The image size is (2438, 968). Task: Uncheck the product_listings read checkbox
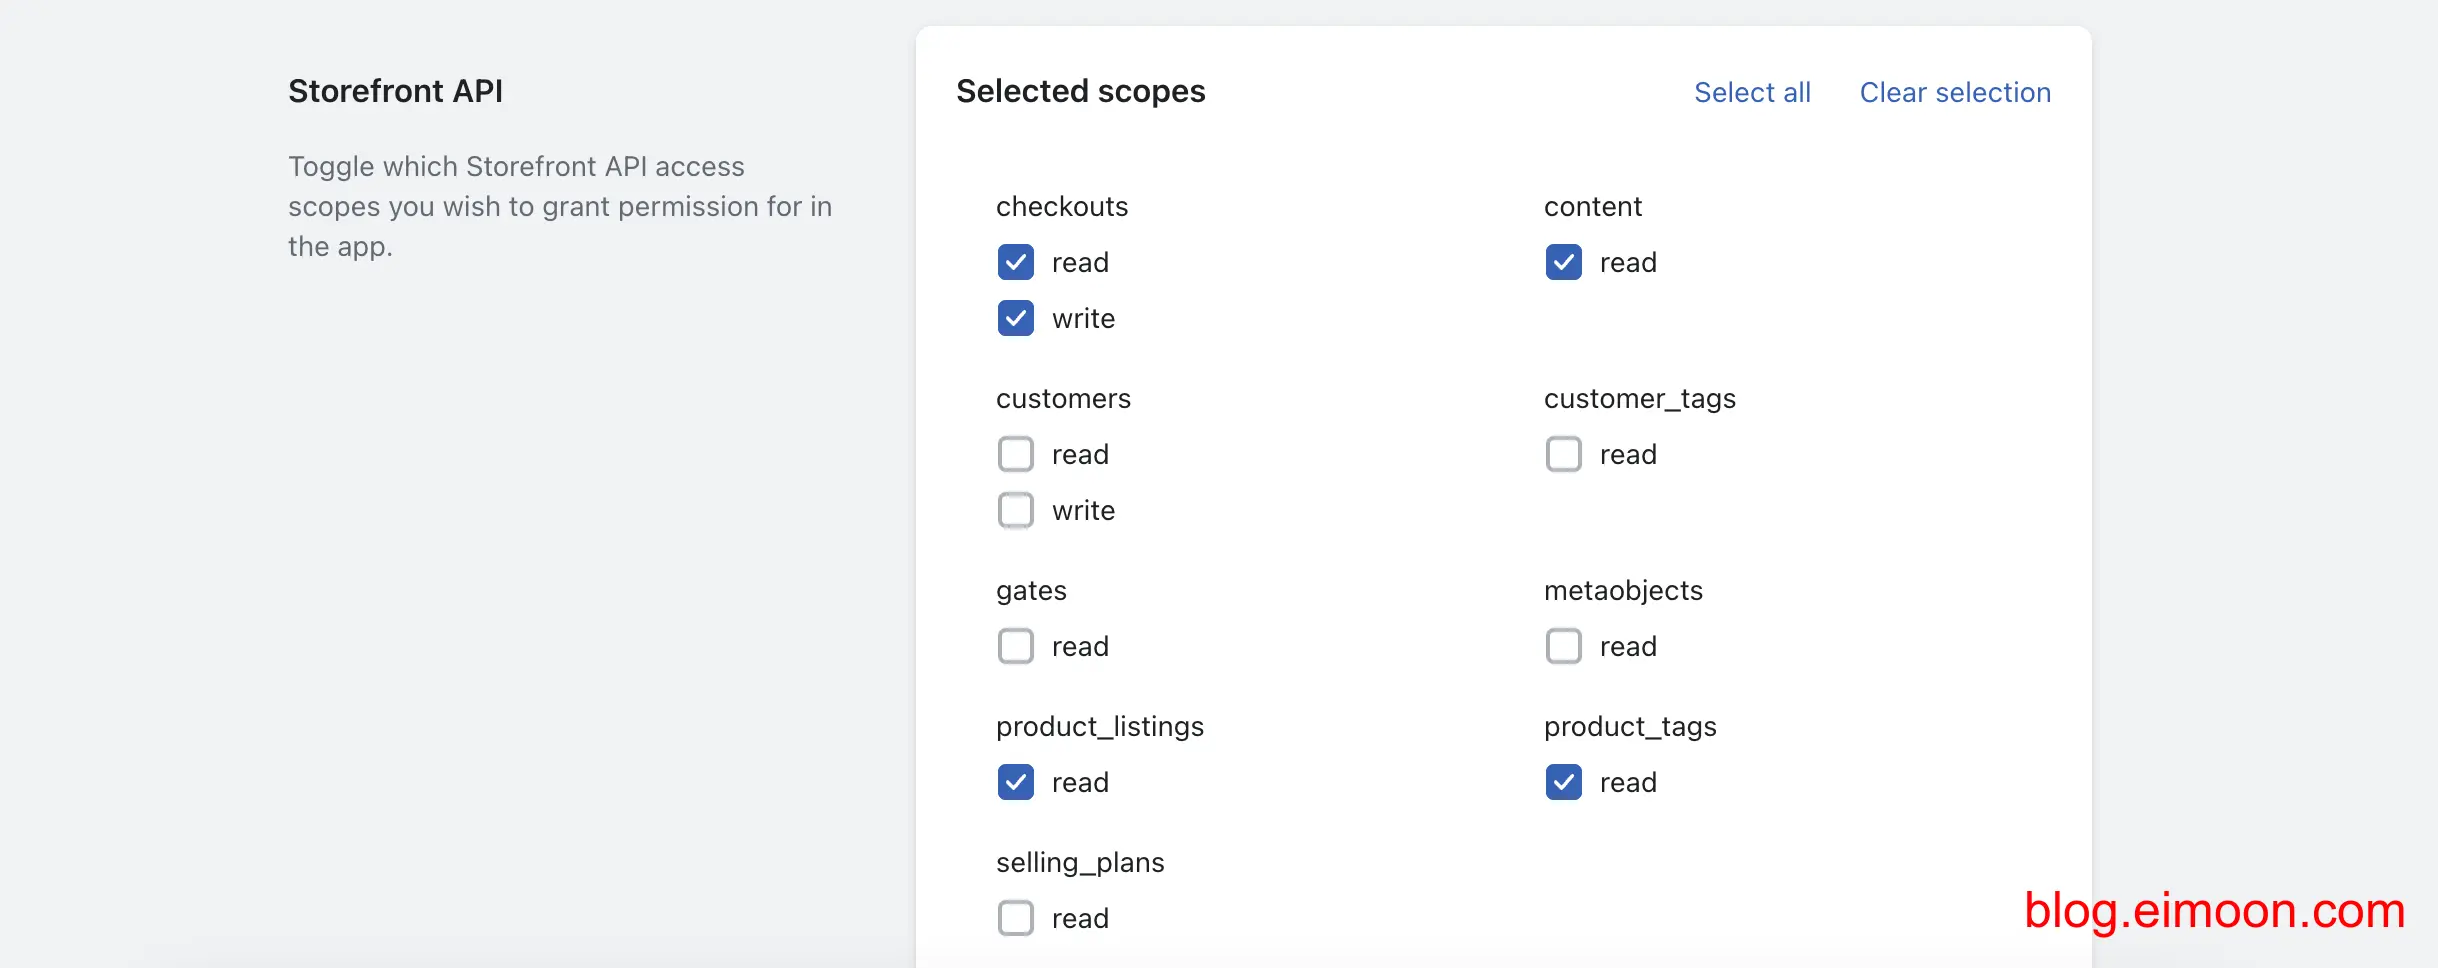click(1015, 782)
